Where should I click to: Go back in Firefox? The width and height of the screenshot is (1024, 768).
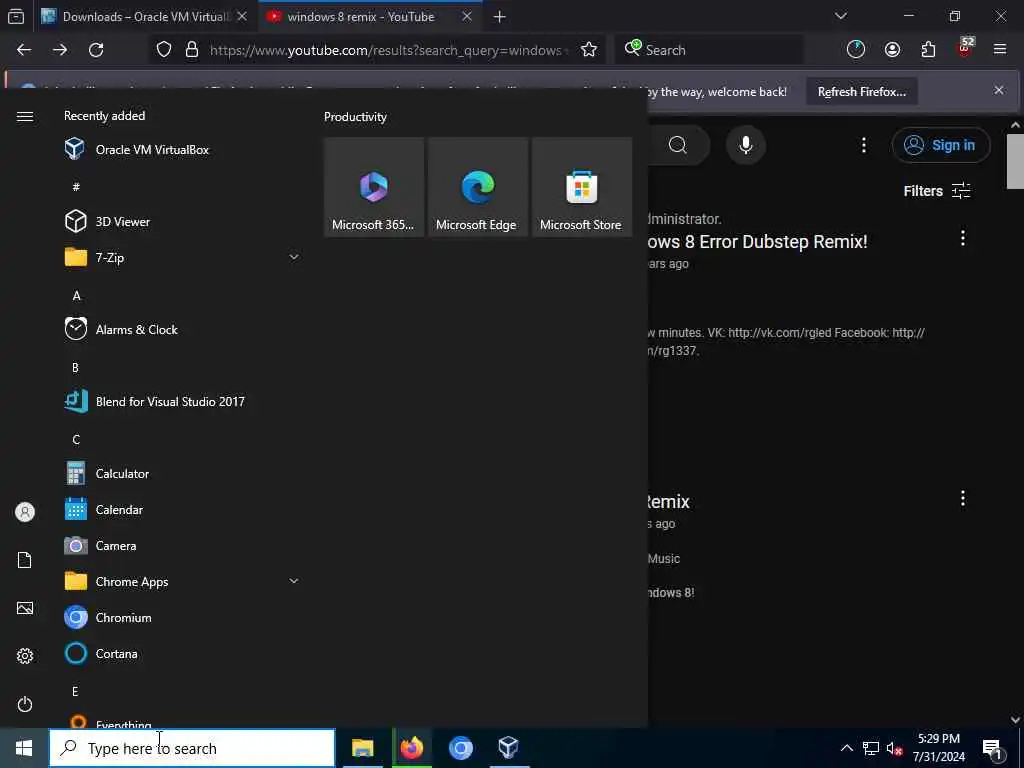click(x=24, y=50)
